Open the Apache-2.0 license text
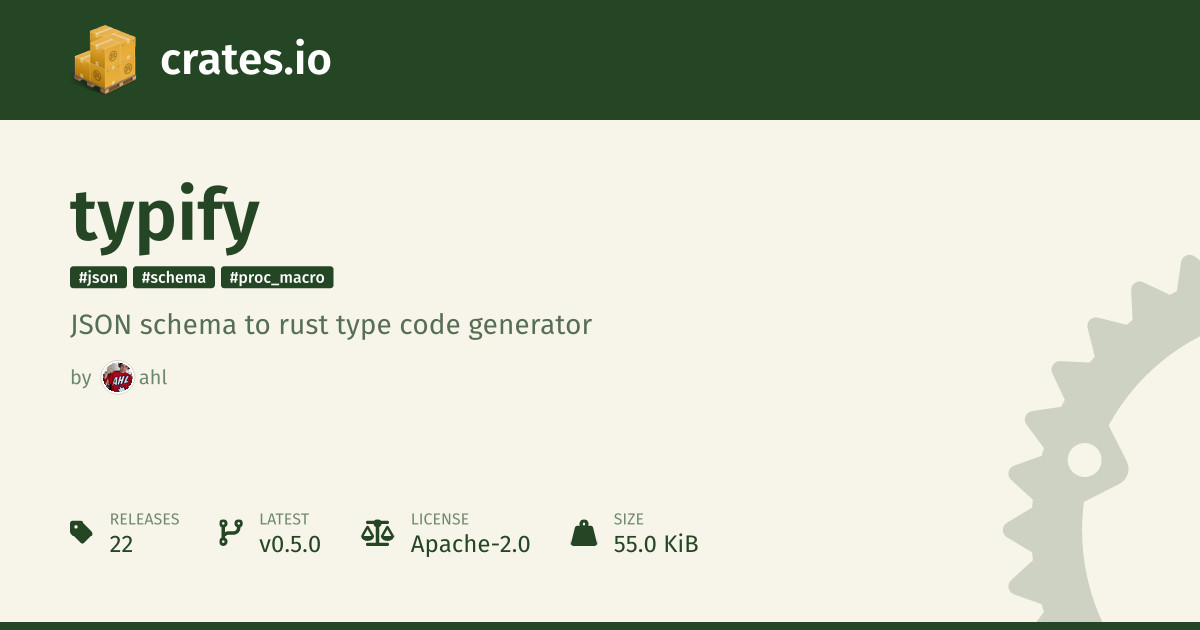 click(x=470, y=544)
